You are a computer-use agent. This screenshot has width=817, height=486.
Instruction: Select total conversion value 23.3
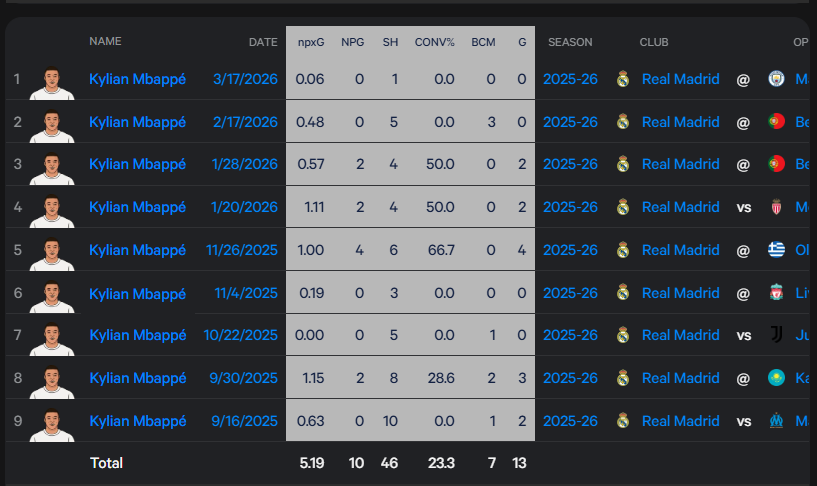point(441,463)
